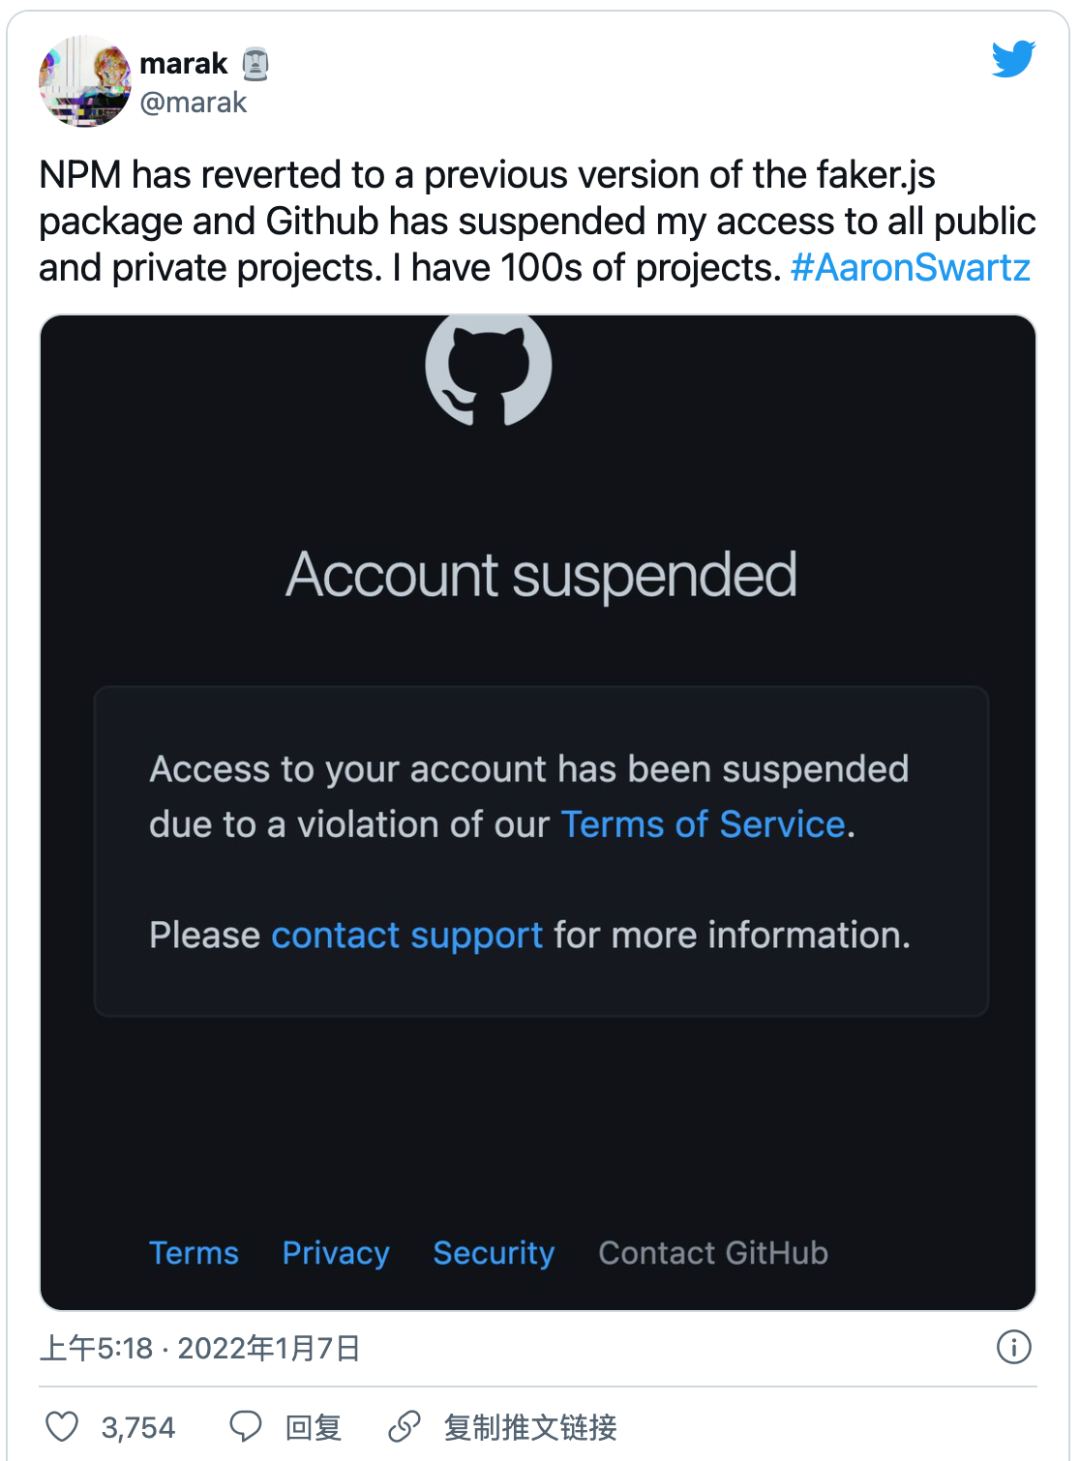Screen dimensions: 1080x1461
Task: Click the Twitter bird logo
Action: tap(1013, 60)
